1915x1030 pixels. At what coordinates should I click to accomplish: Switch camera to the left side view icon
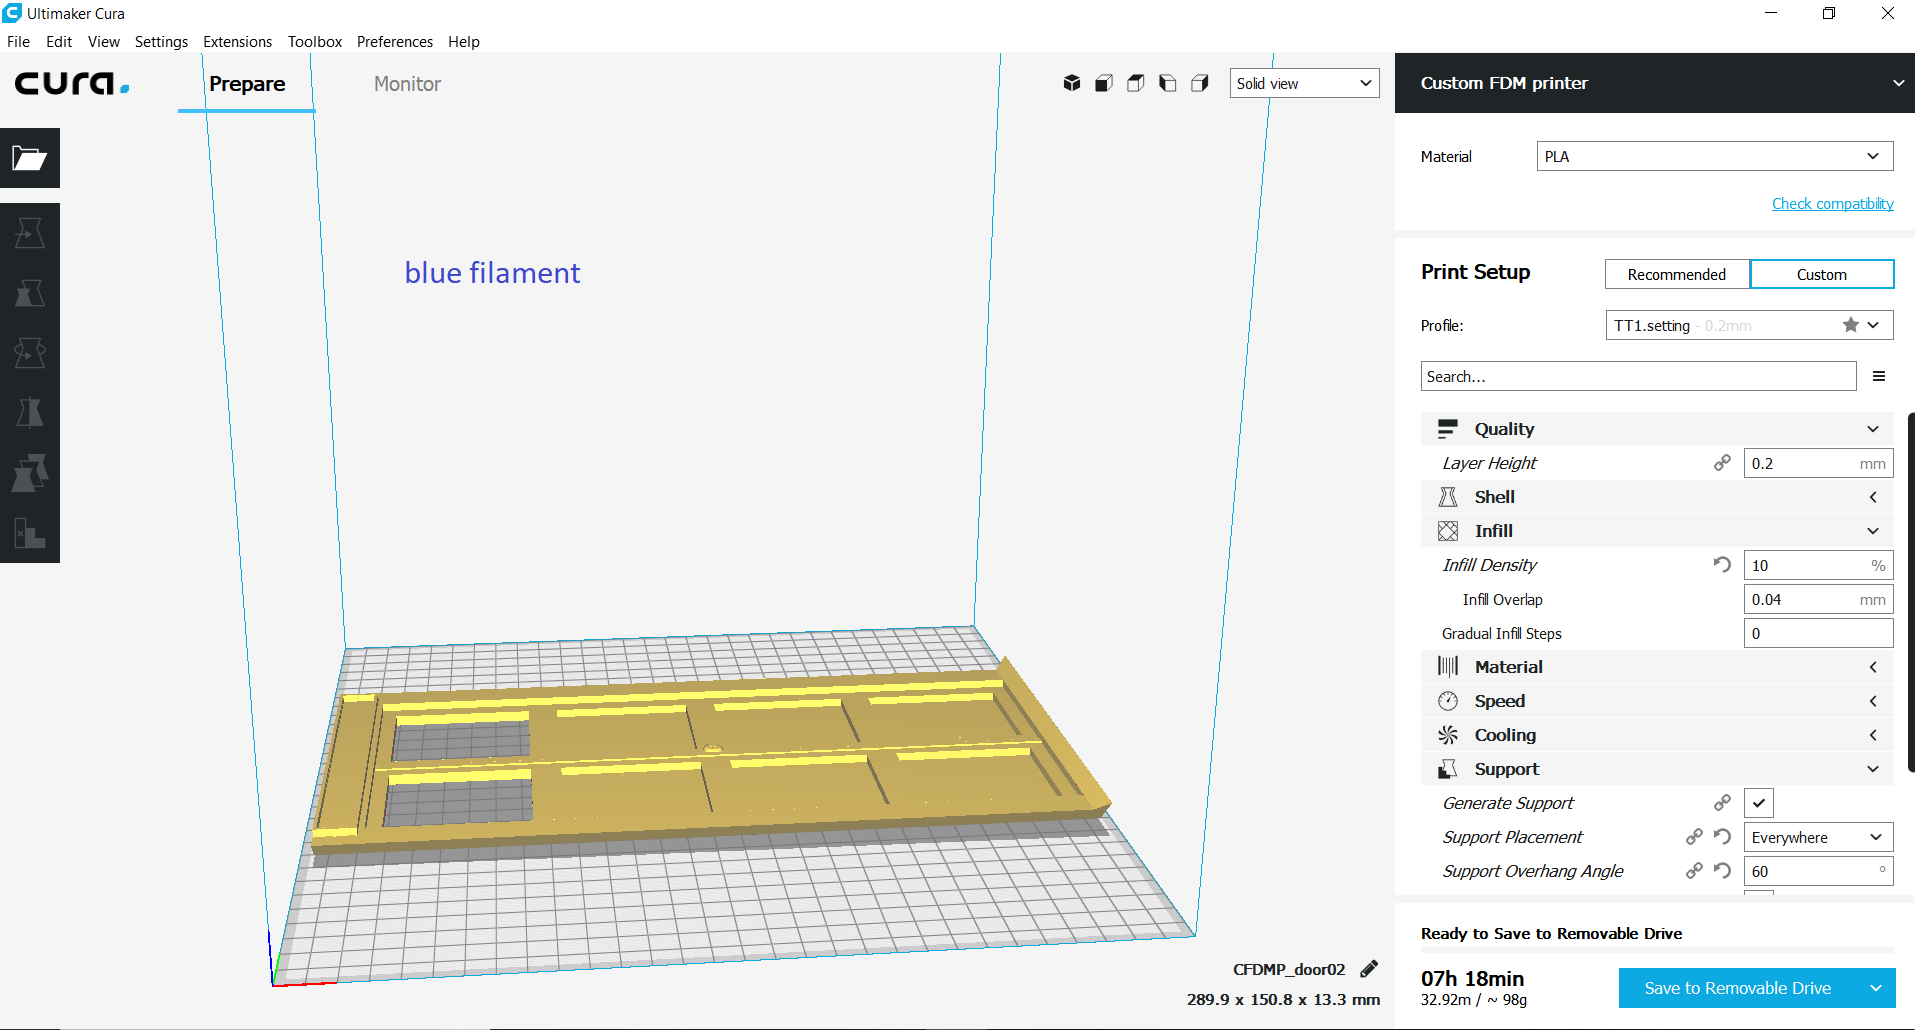[1168, 83]
